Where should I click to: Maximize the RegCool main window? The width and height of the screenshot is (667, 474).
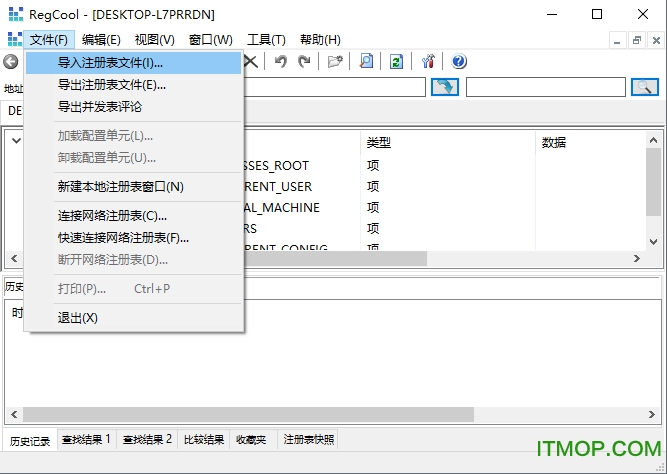pyautogui.click(x=597, y=14)
